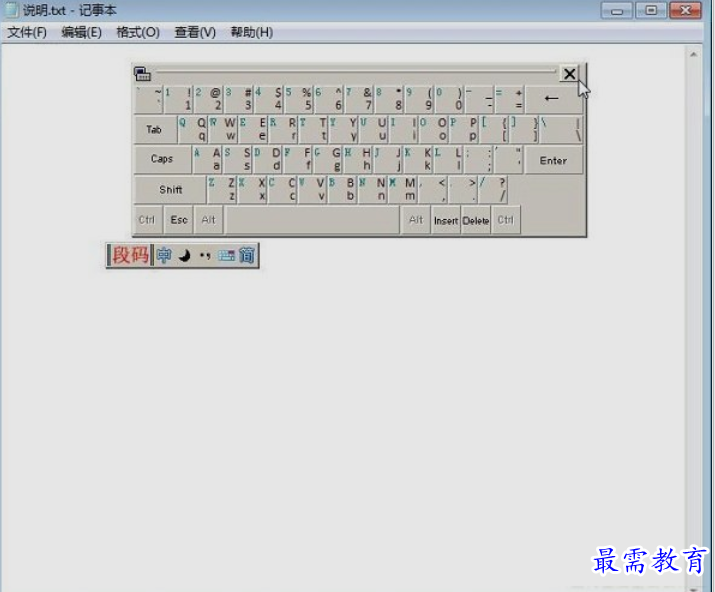The height and width of the screenshot is (592, 715).
Task: Open the 文件(F) menu
Action: click(x=27, y=32)
